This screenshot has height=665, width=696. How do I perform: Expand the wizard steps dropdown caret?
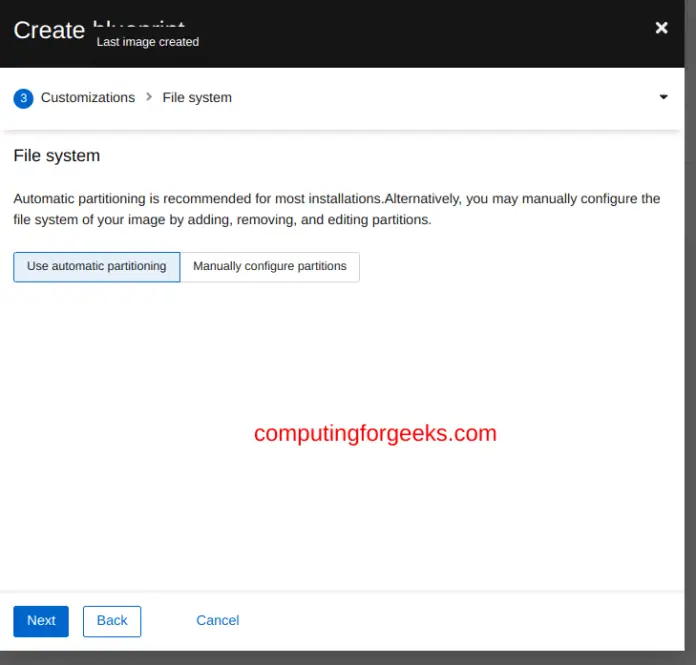[663, 98]
